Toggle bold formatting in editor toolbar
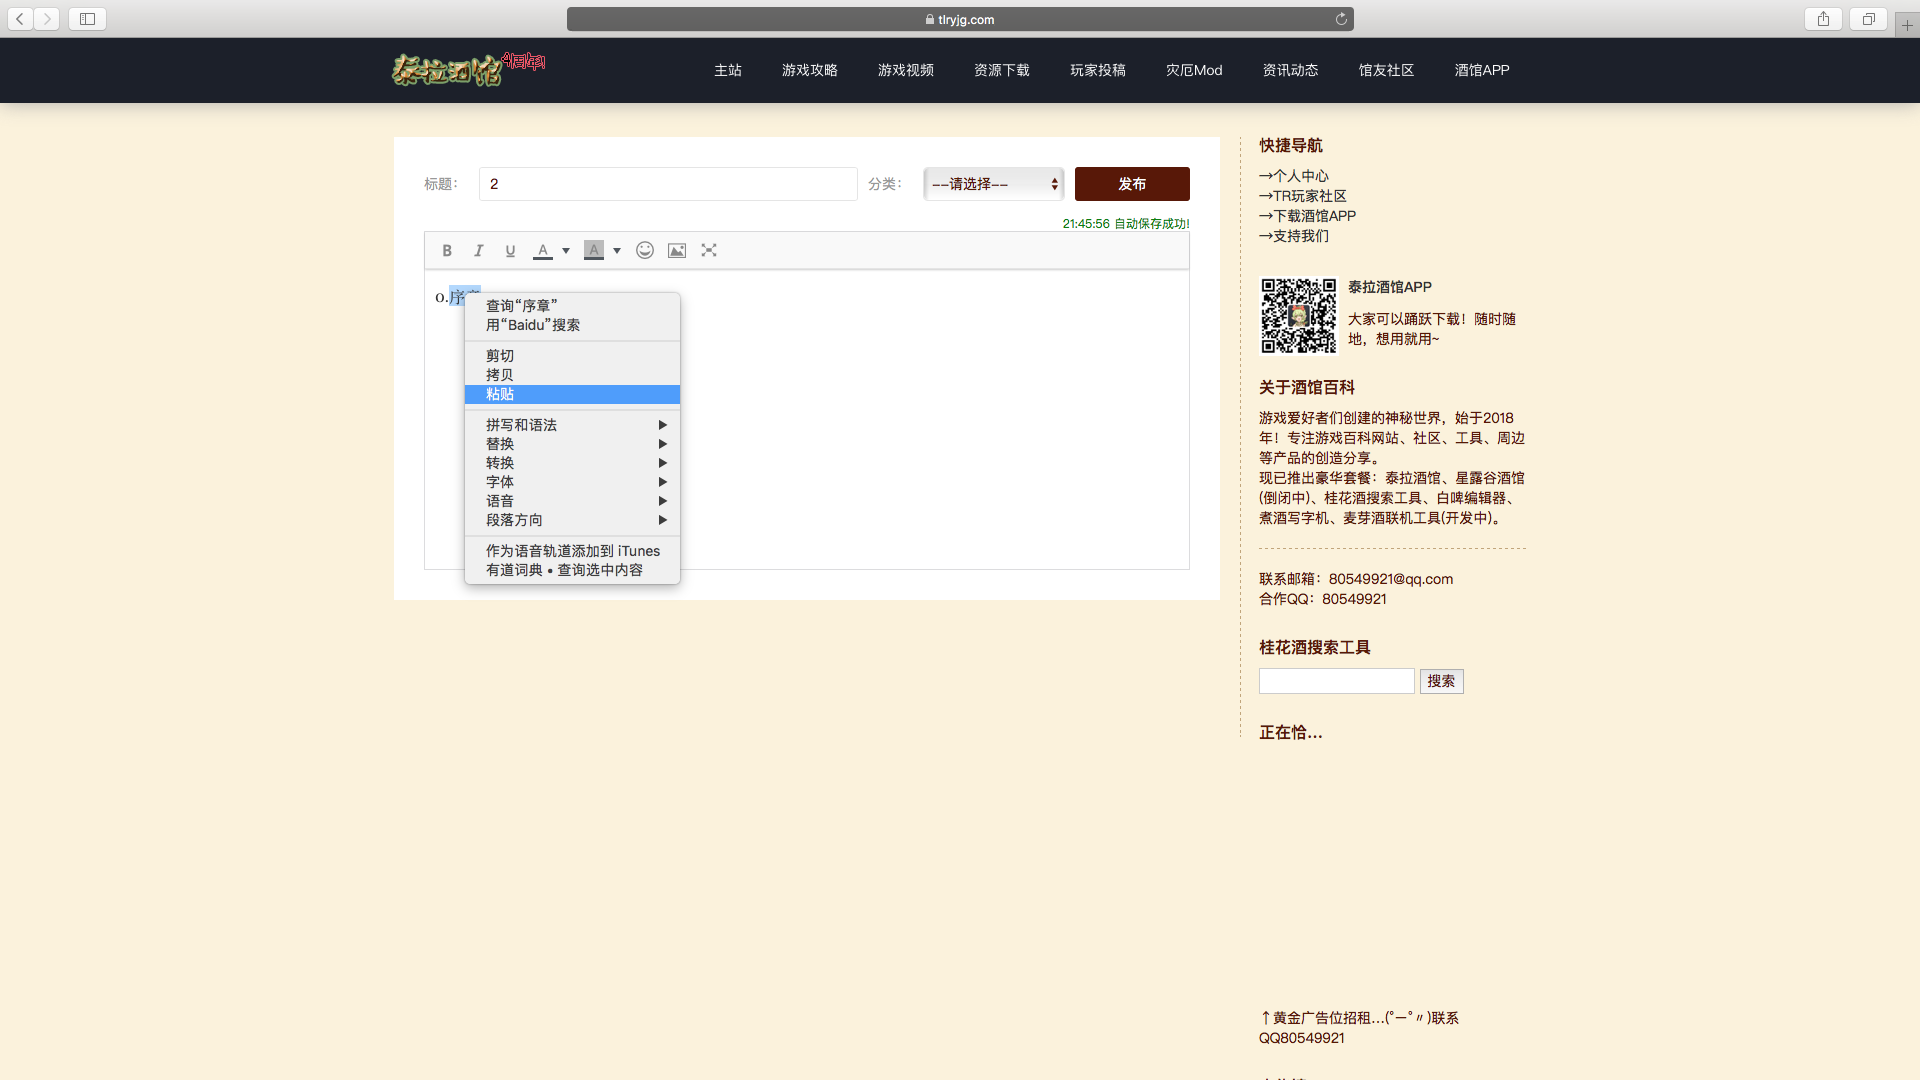Image resolution: width=1920 pixels, height=1080 pixels. click(x=447, y=251)
